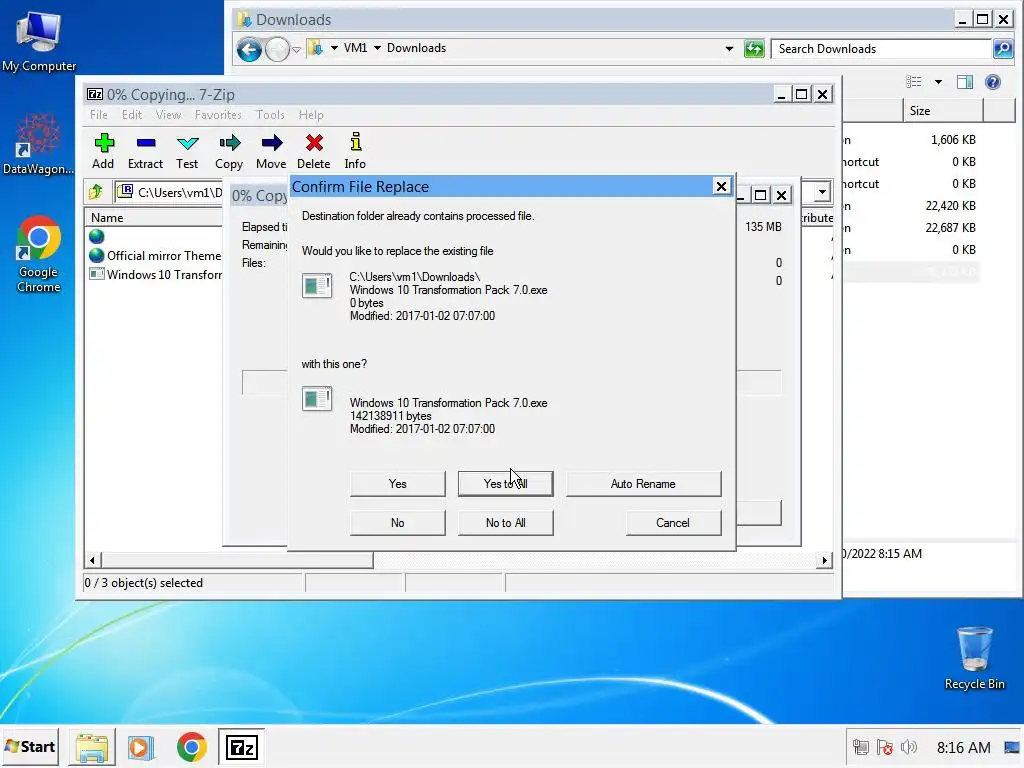The width and height of the screenshot is (1024, 768).
Task: Click the horizontal scrollbar thumb in 7-Zip
Action: (238, 560)
